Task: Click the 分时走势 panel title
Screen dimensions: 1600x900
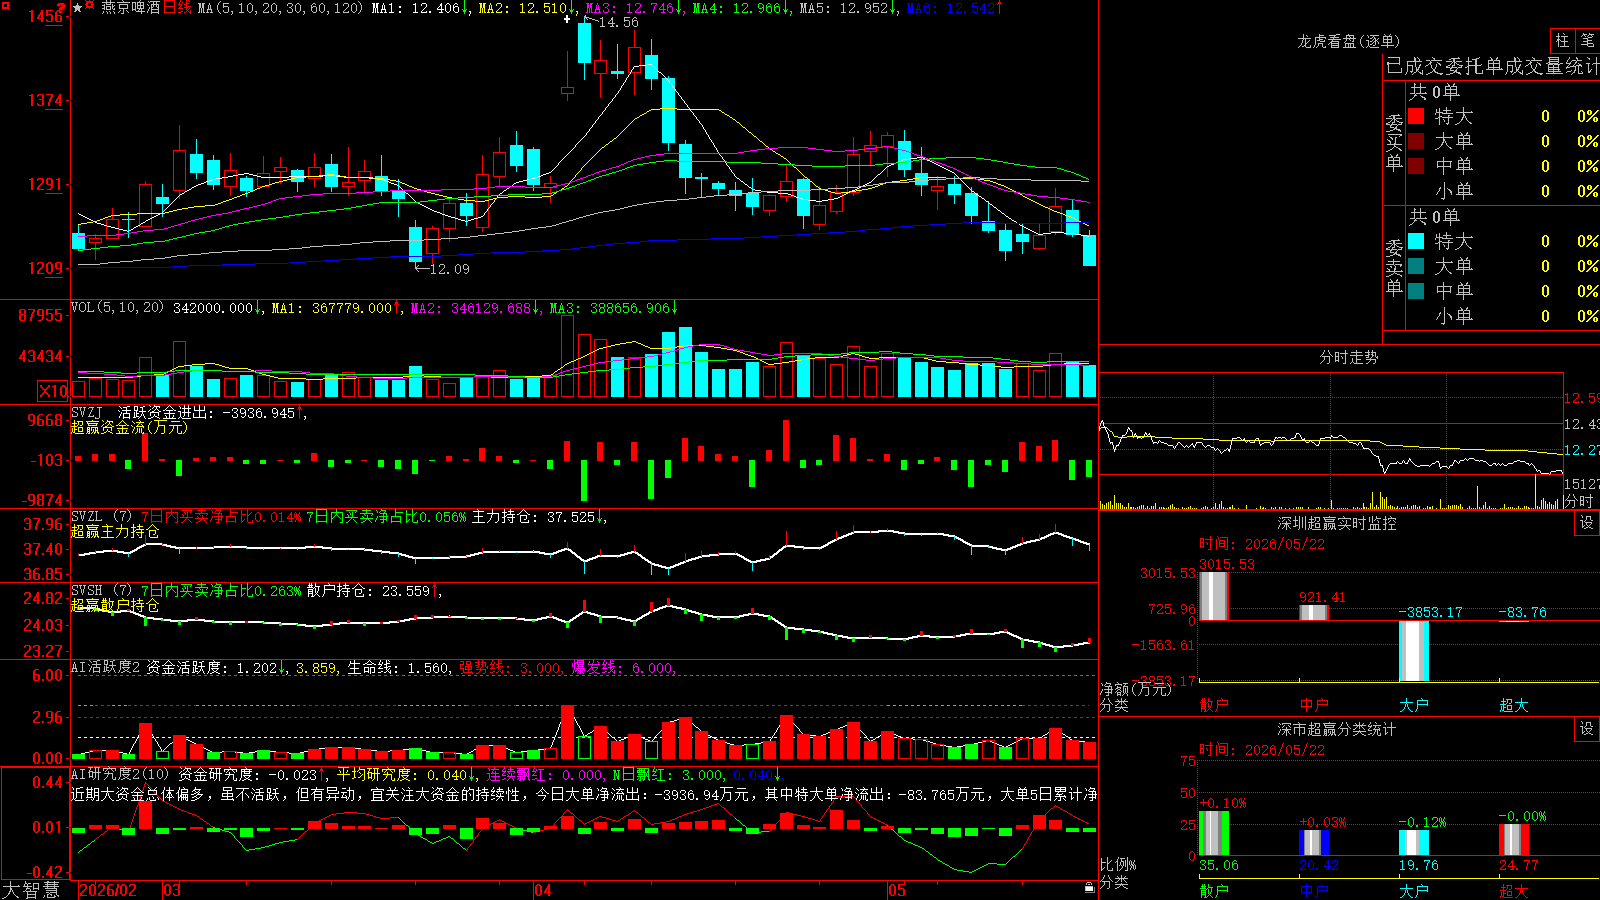Action: 1348,357
